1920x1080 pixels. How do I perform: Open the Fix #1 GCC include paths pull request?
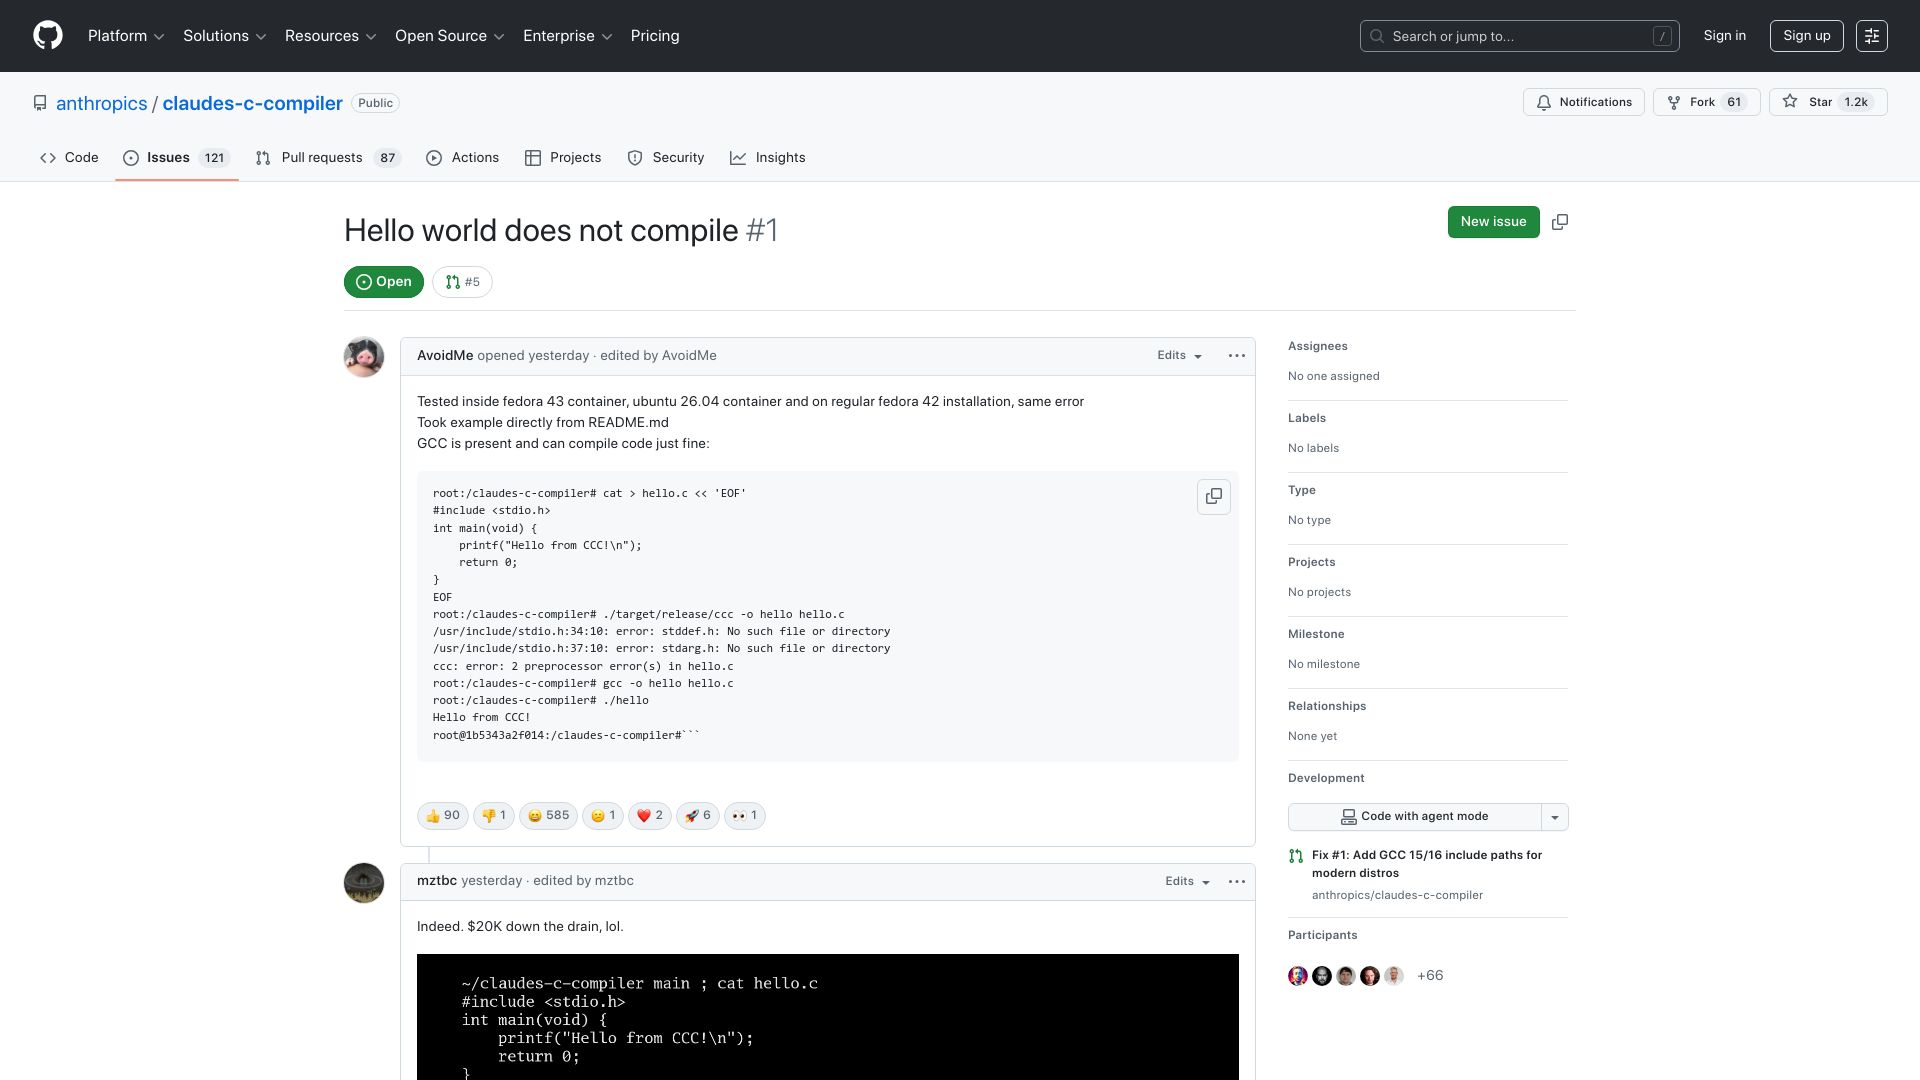pos(1427,864)
